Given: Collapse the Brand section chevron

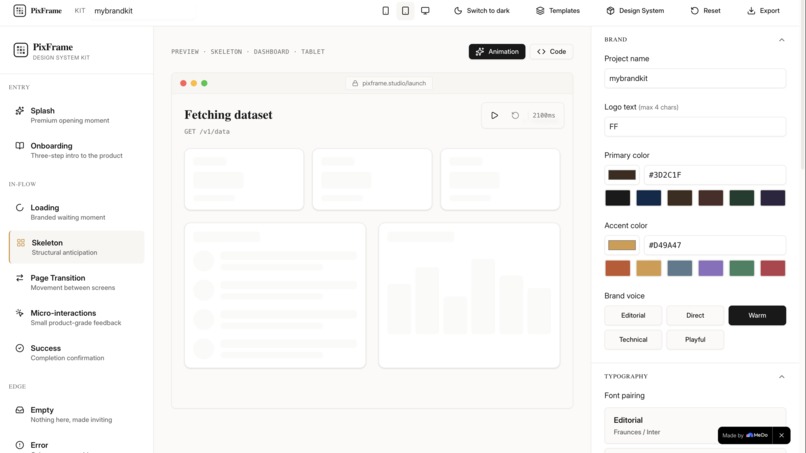Looking at the screenshot, I should 781,40.
